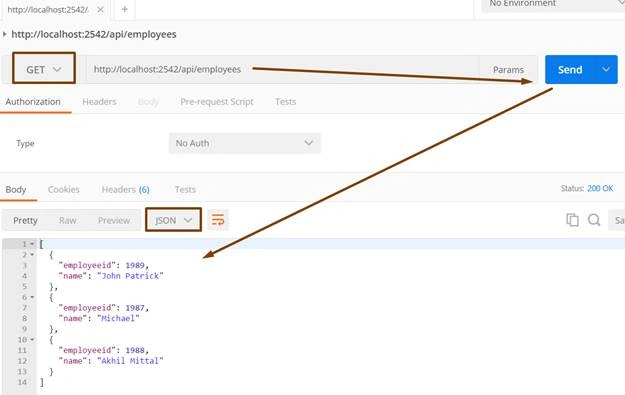Viewport: 625px width, 395px height.
Task: Collapse the object at line 6
Action: [x=32, y=297]
